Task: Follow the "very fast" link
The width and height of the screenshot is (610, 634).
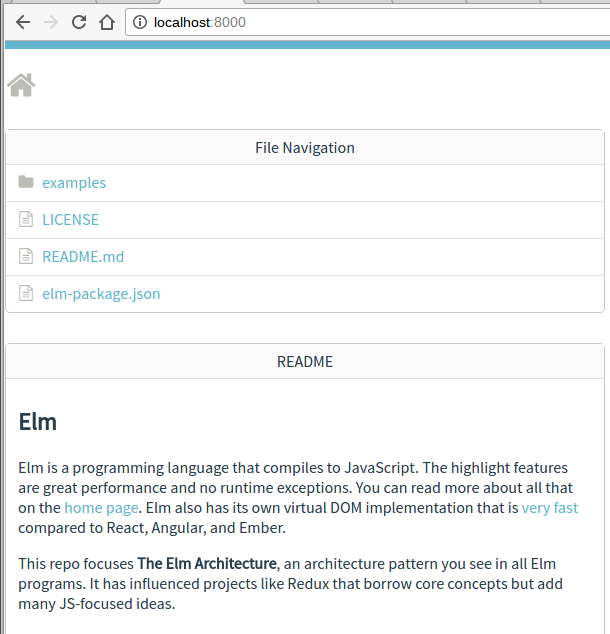Action: [x=550, y=508]
